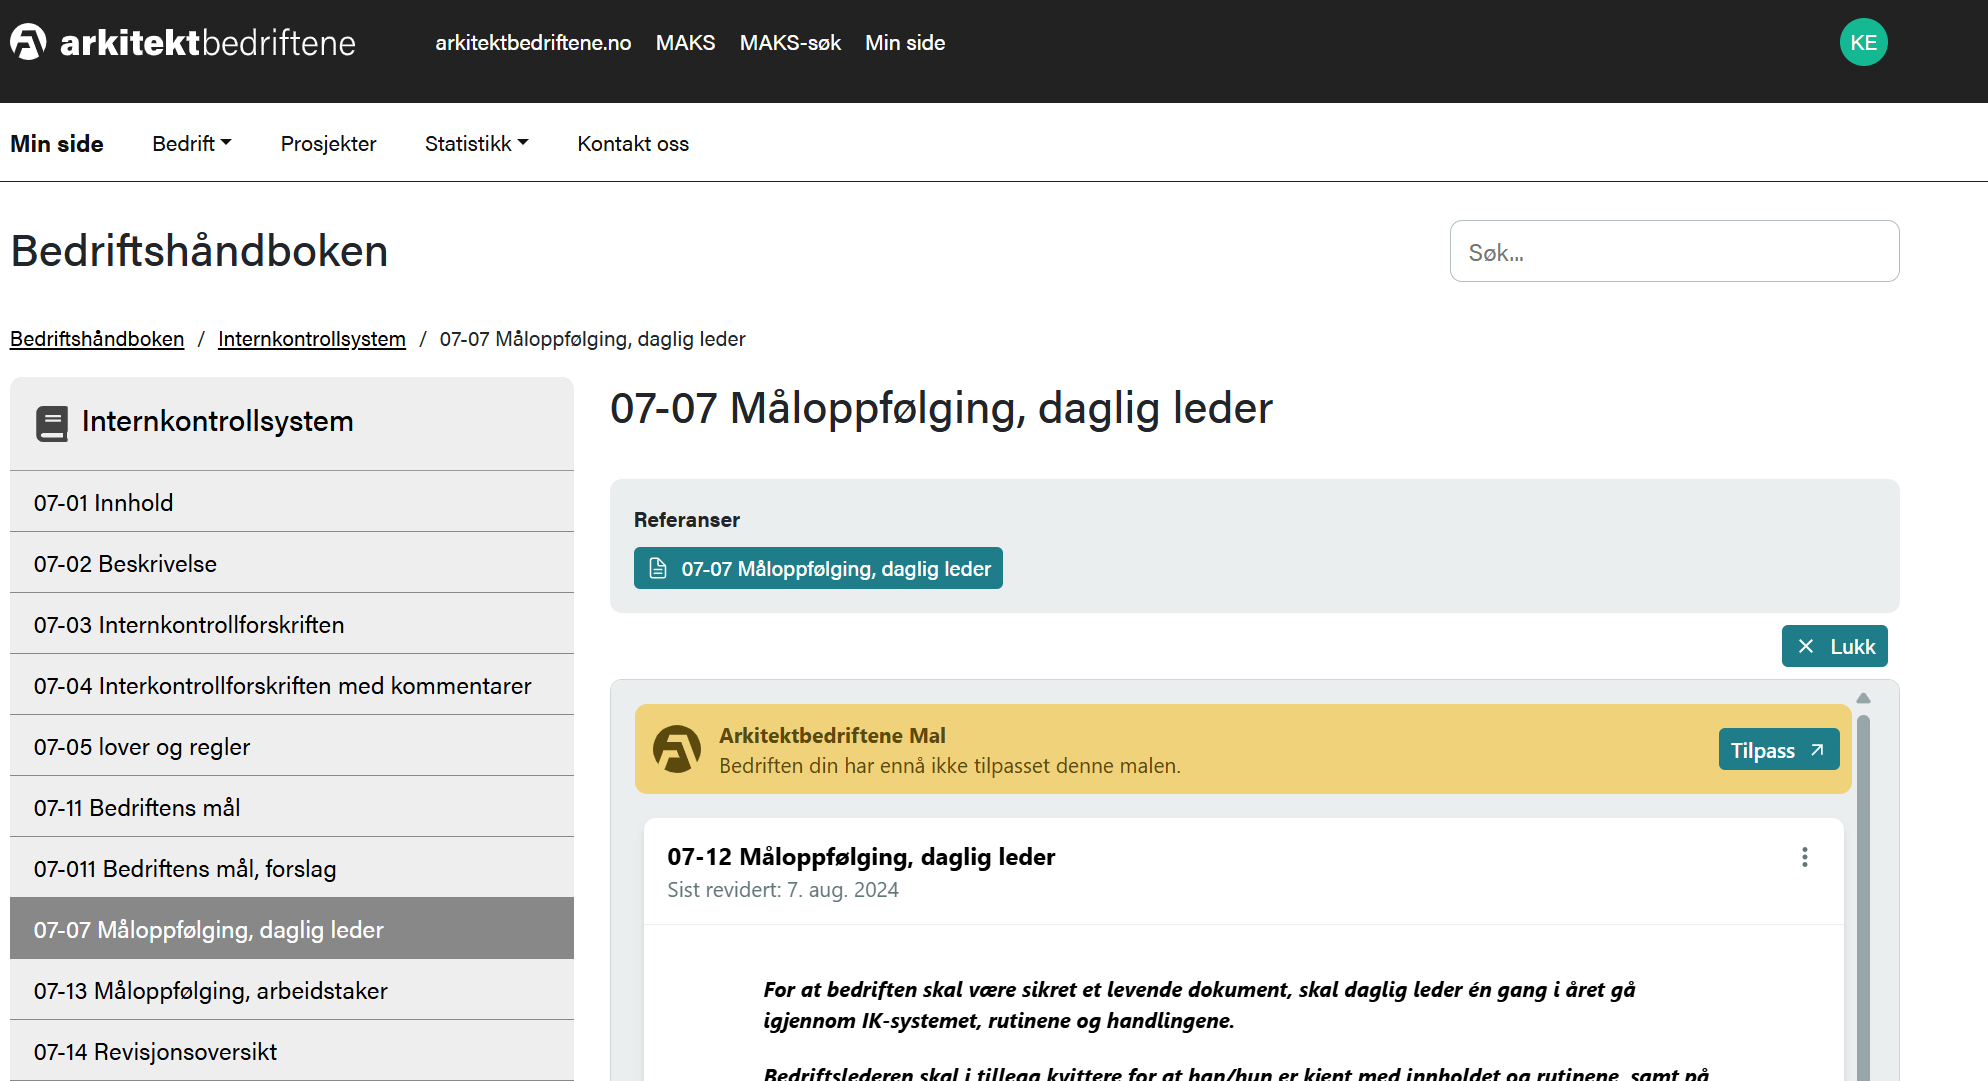Screen dimensions: 1988x1081
Task: Select 07-13 Måloppfølging, arbeidstaker in sidebar
Action: point(210,991)
